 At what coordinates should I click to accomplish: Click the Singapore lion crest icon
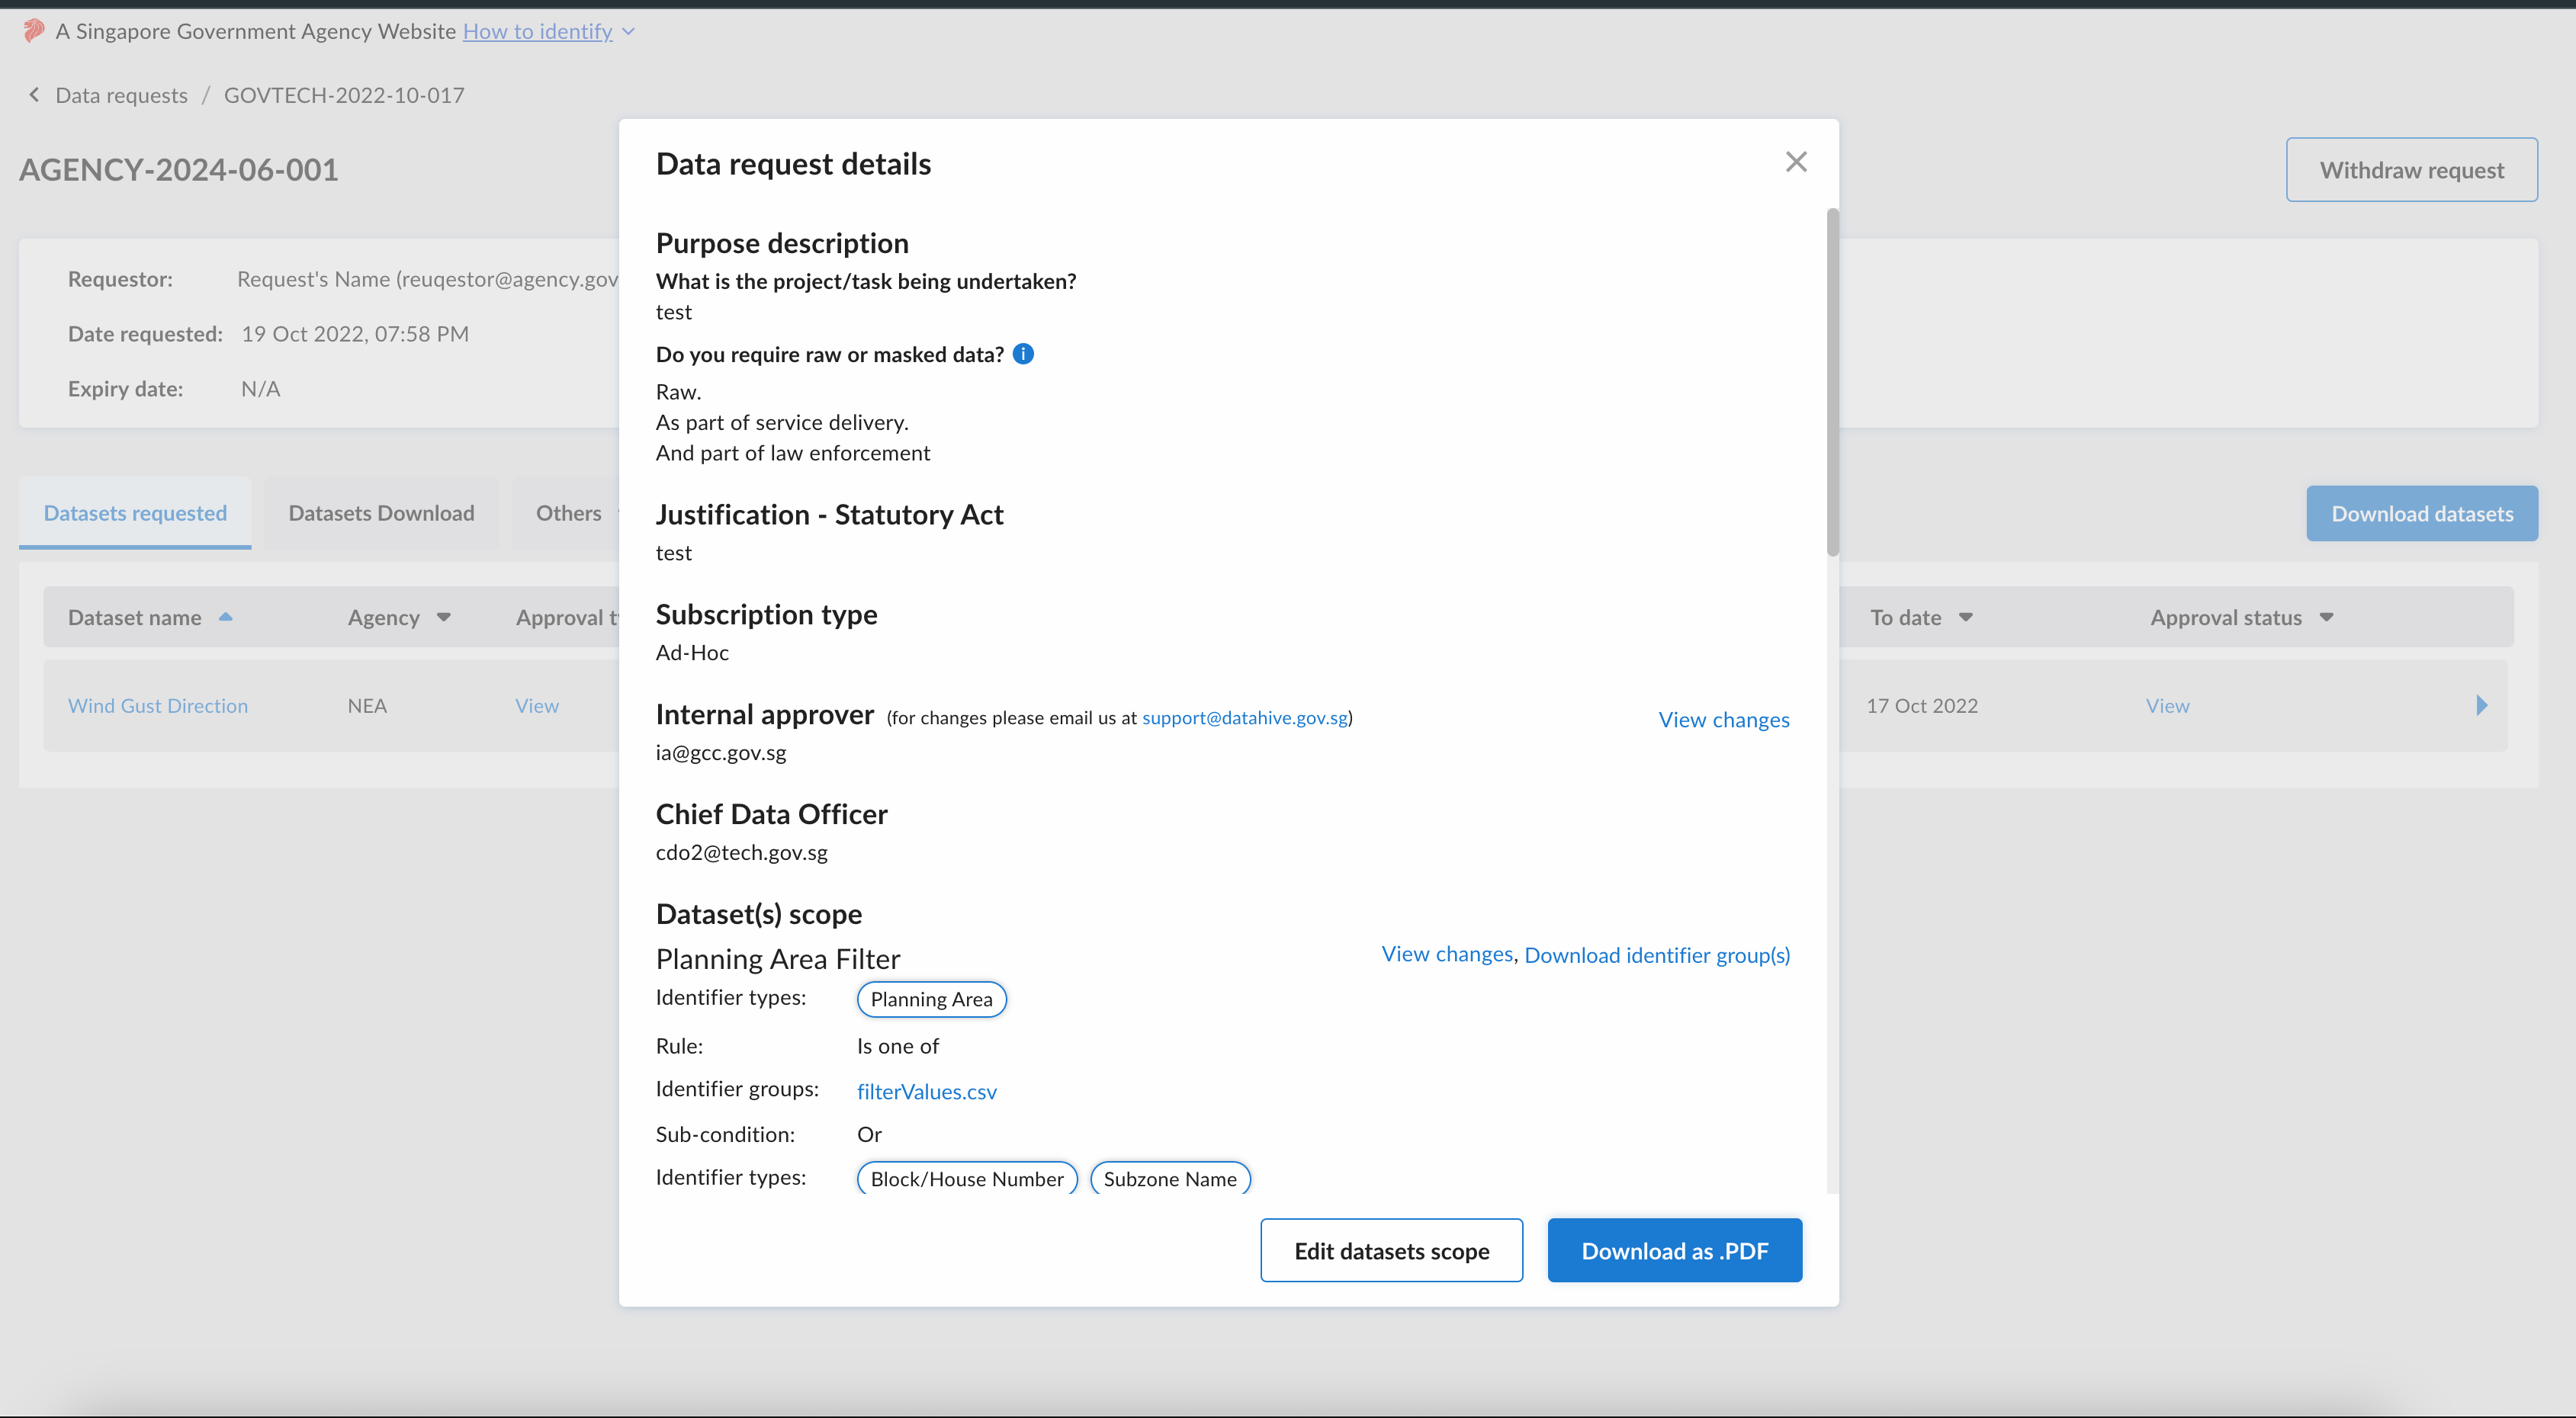(33, 31)
